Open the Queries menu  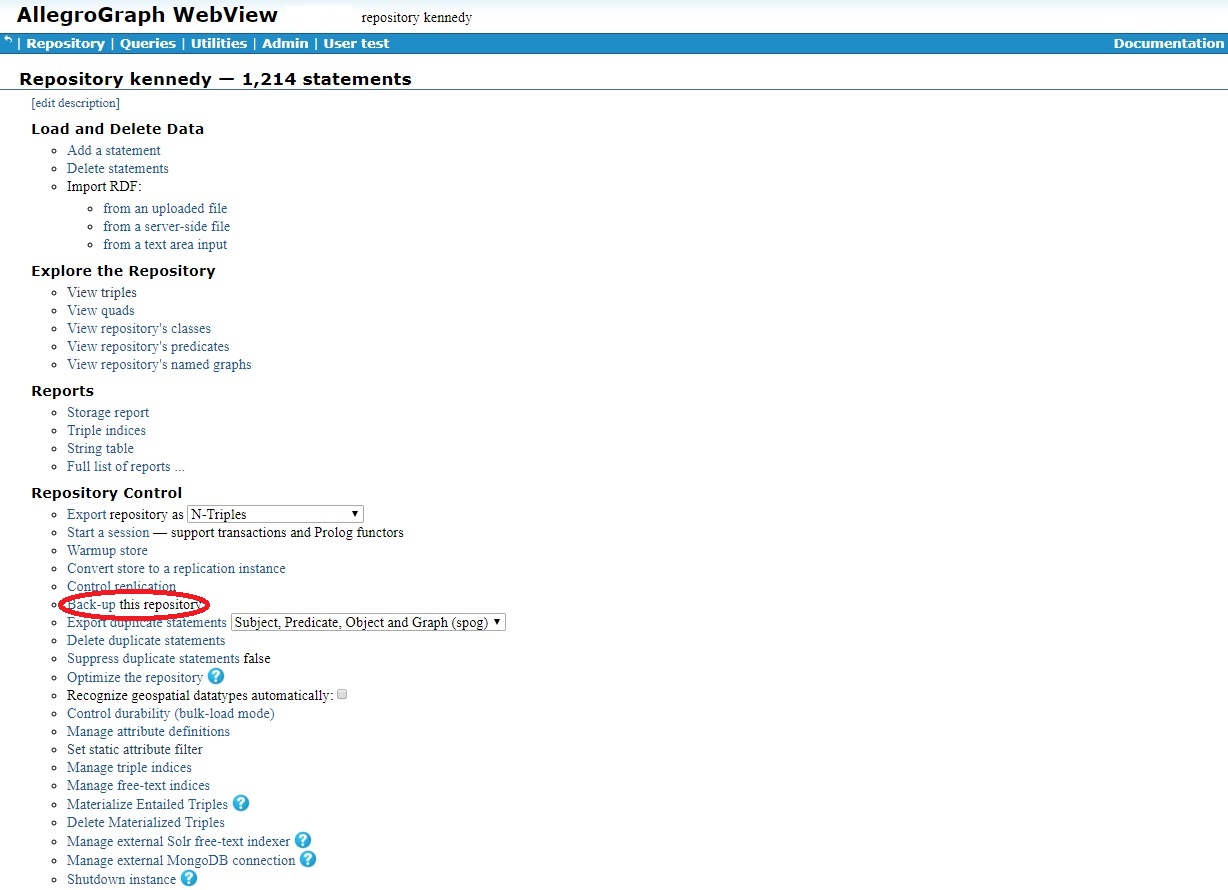point(147,43)
